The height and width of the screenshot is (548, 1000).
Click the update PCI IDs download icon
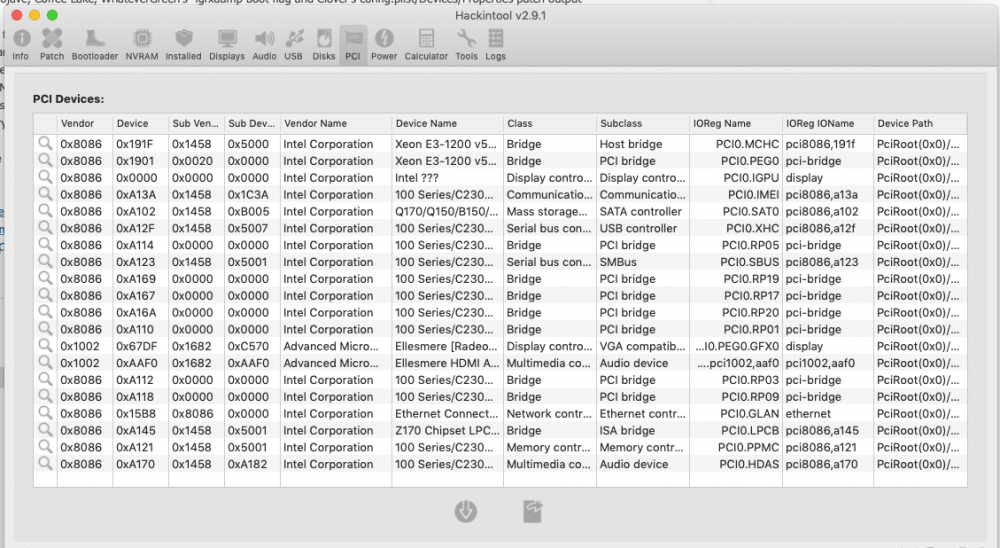click(466, 512)
